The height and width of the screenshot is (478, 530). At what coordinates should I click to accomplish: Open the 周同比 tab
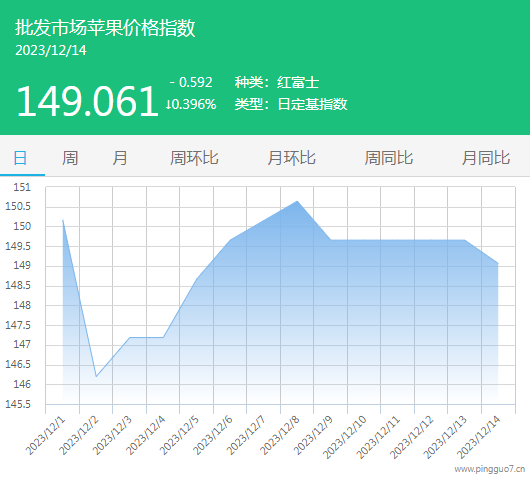(389, 158)
